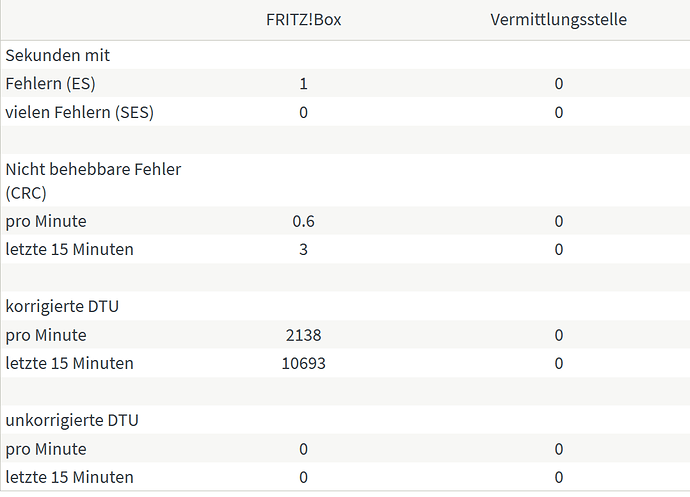Image resolution: width=690 pixels, height=497 pixels.
Task: Click the Nicht behebbare Fehler (CRC) heading
Action: pyautogui.click(x=93, y=181)
